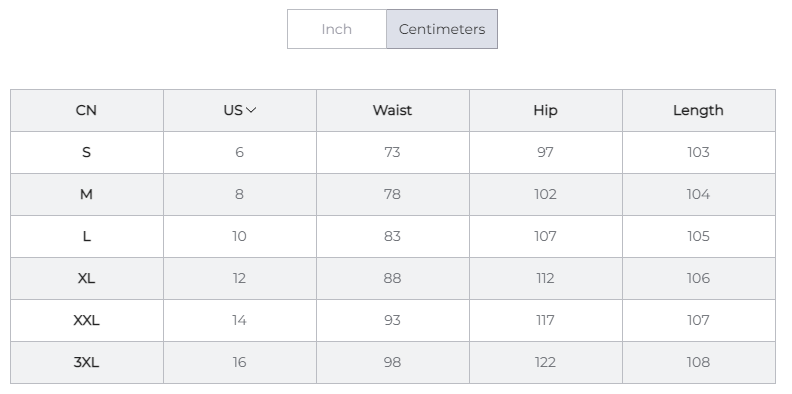Click the CN column header
This screenshot has width=792, height=394.
coord(86,110)
